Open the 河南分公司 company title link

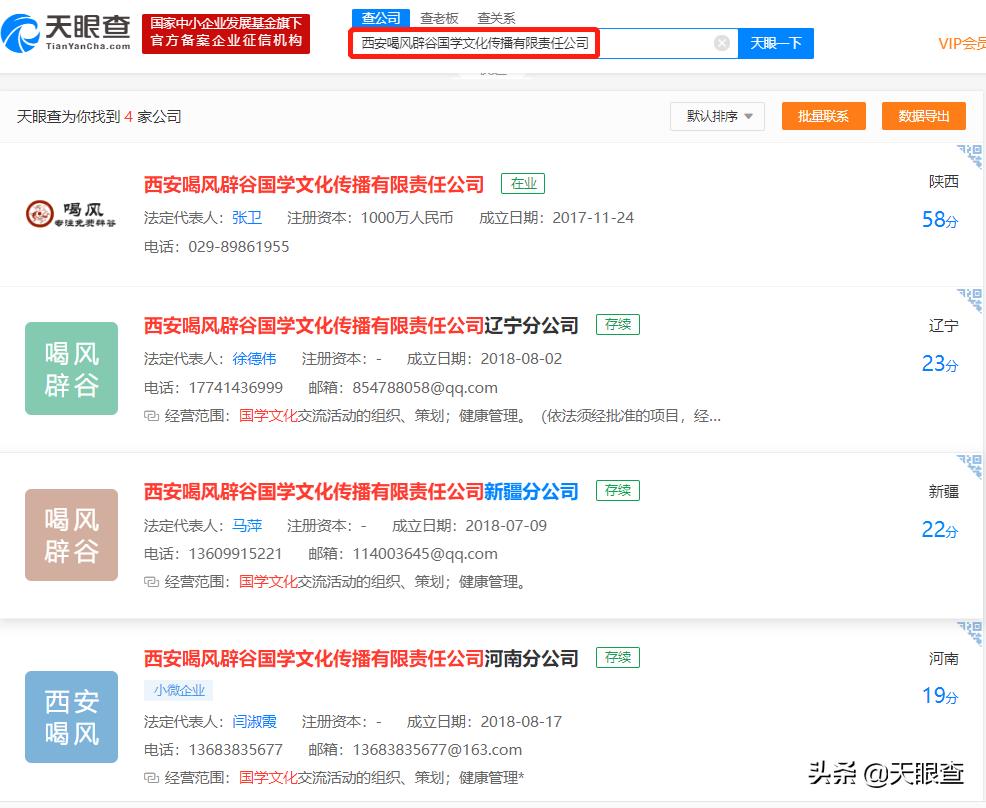pos(361,658)
